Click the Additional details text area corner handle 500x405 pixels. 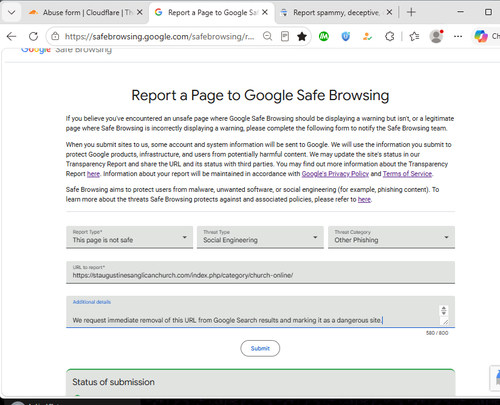click(445, 322)
